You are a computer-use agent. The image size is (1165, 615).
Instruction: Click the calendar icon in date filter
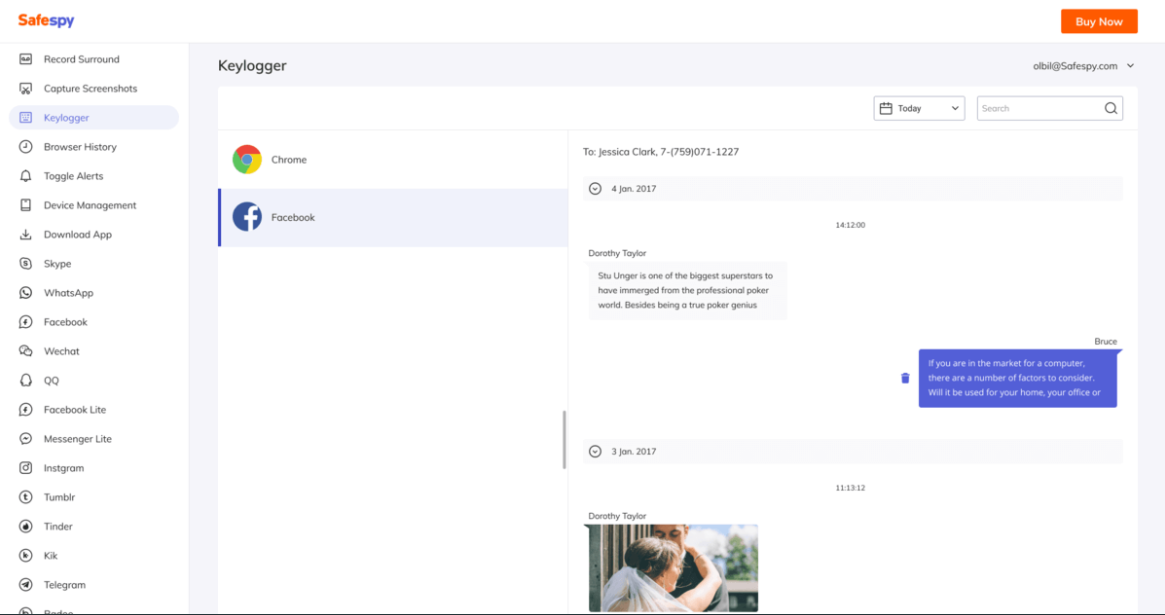coord(886,108)
